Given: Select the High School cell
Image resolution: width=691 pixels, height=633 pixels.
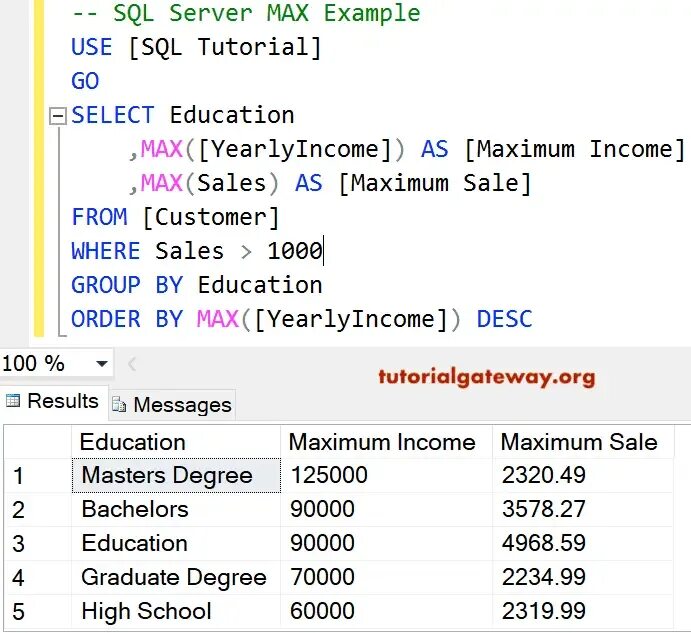Looking at the screenshot, I should [176, 611].
